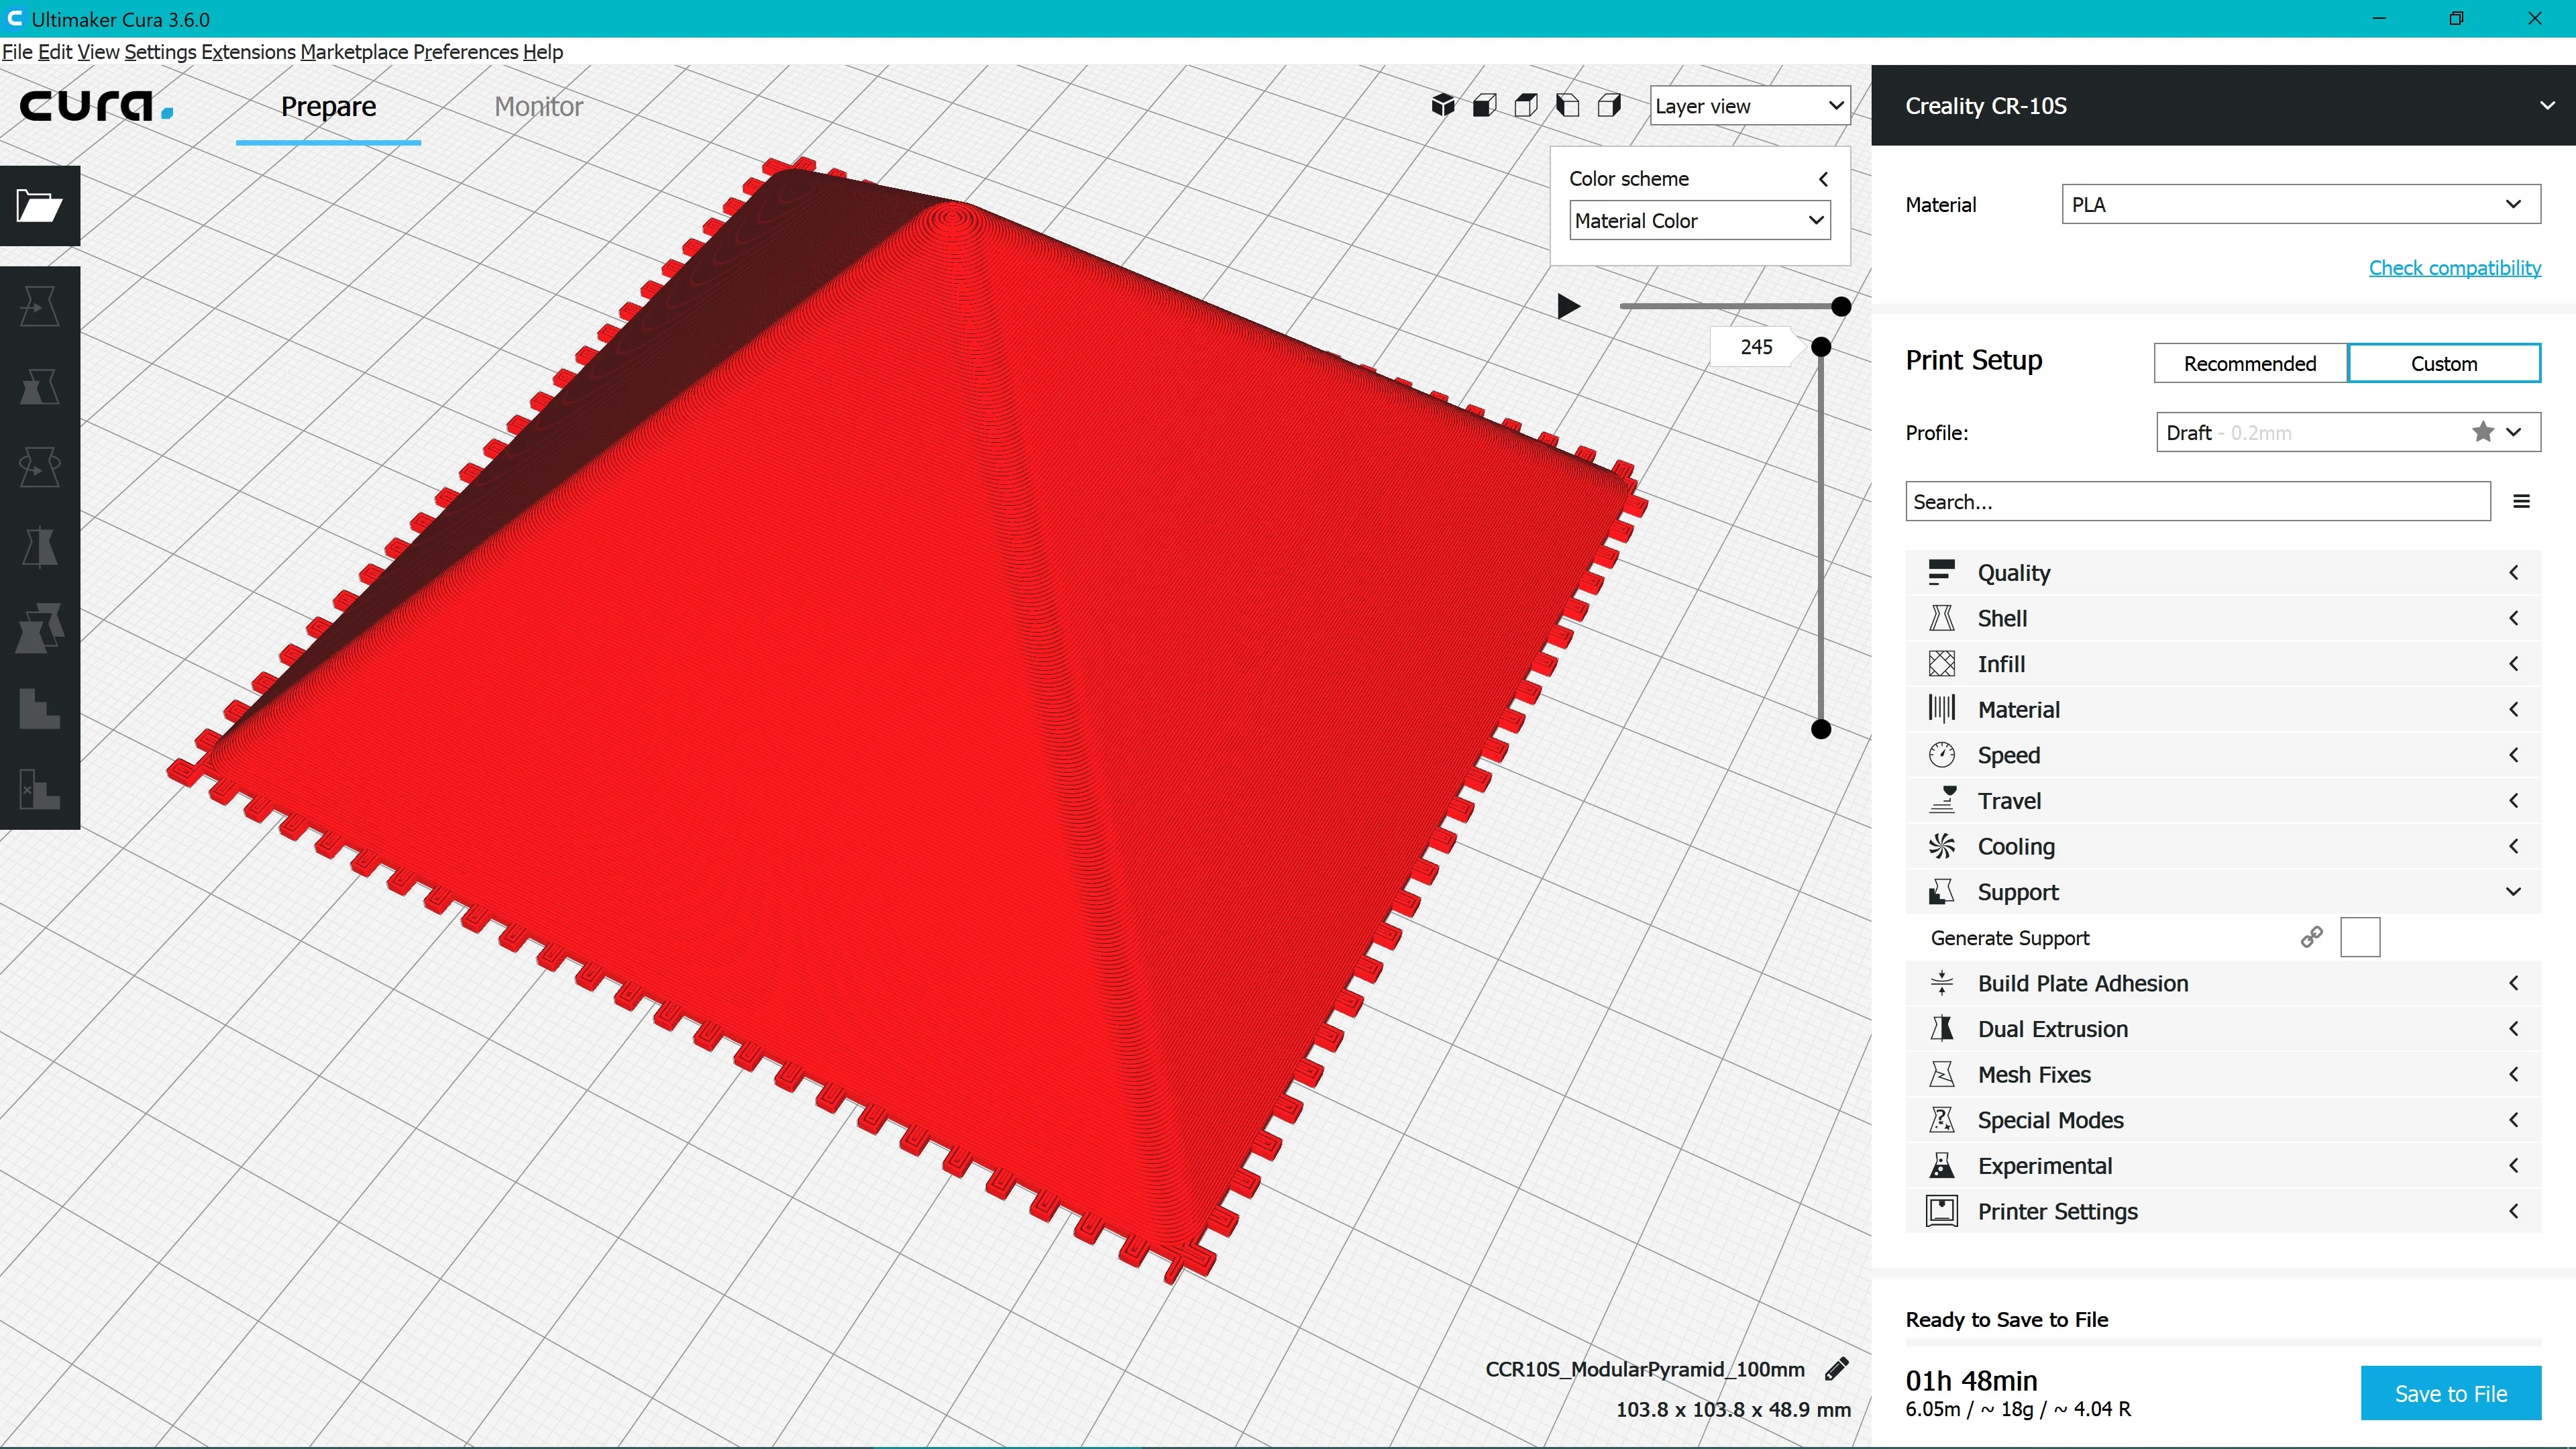Click the upper layer slider handle
2576x1449 pixels.
coord(1821,347)
